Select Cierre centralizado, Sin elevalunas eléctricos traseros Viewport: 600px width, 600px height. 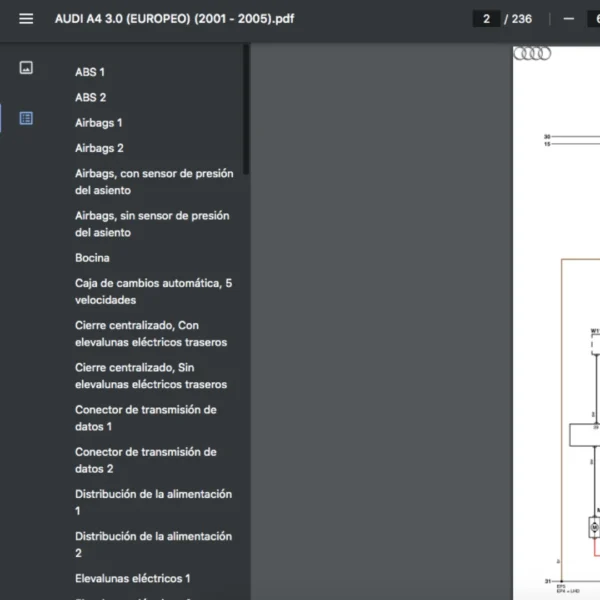click(150, 376)
